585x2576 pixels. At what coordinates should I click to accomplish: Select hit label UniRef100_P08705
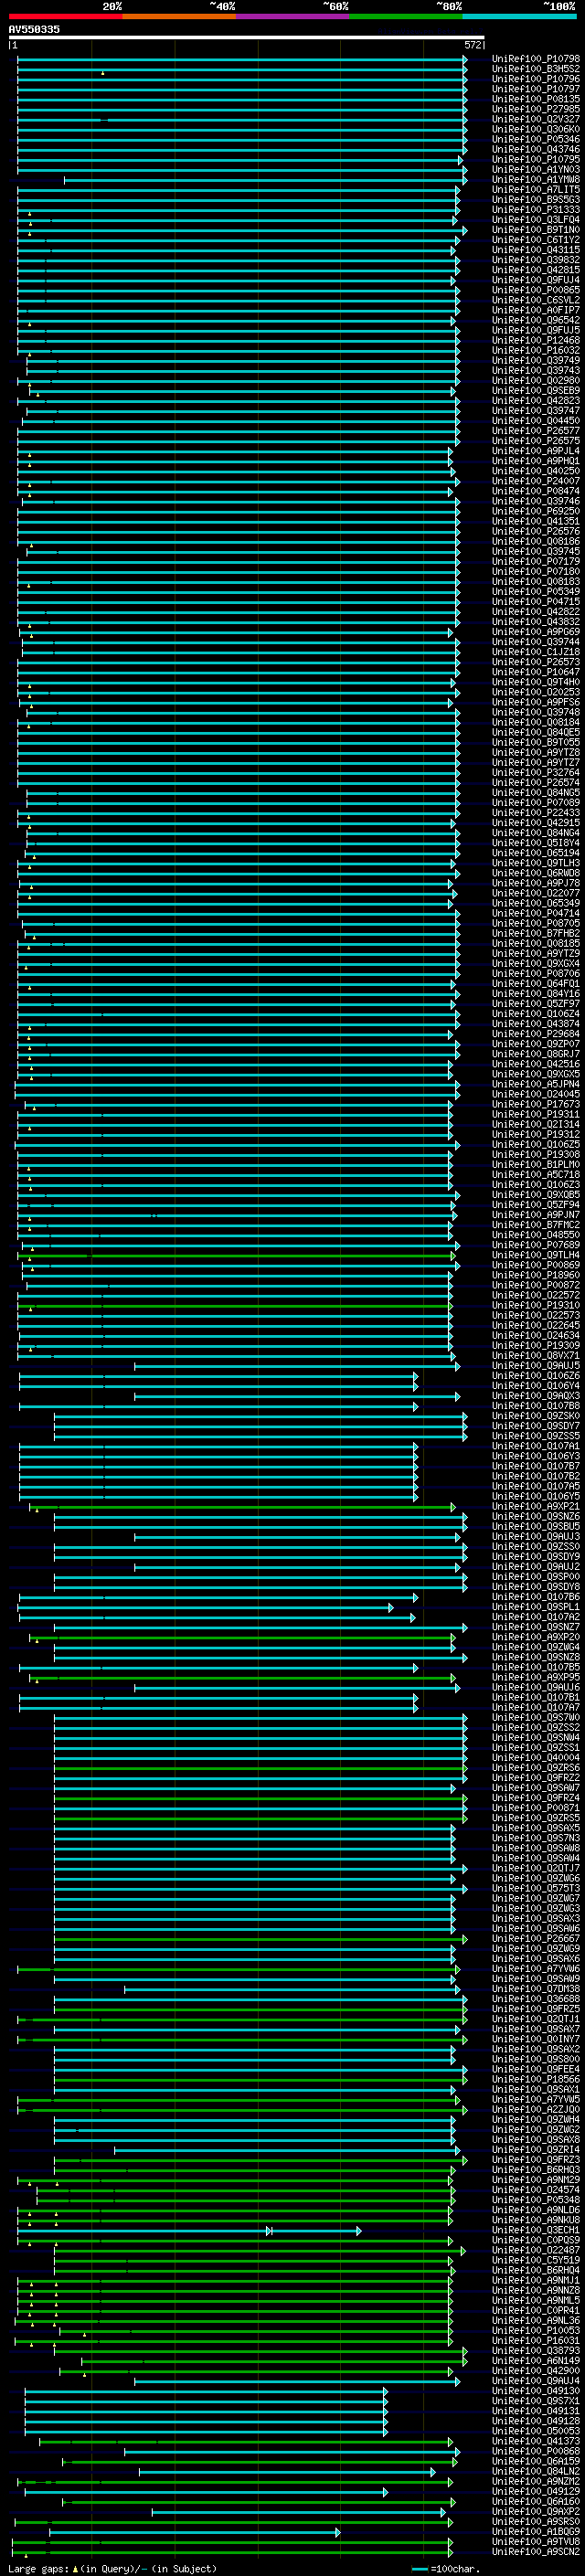coord(536,924)
